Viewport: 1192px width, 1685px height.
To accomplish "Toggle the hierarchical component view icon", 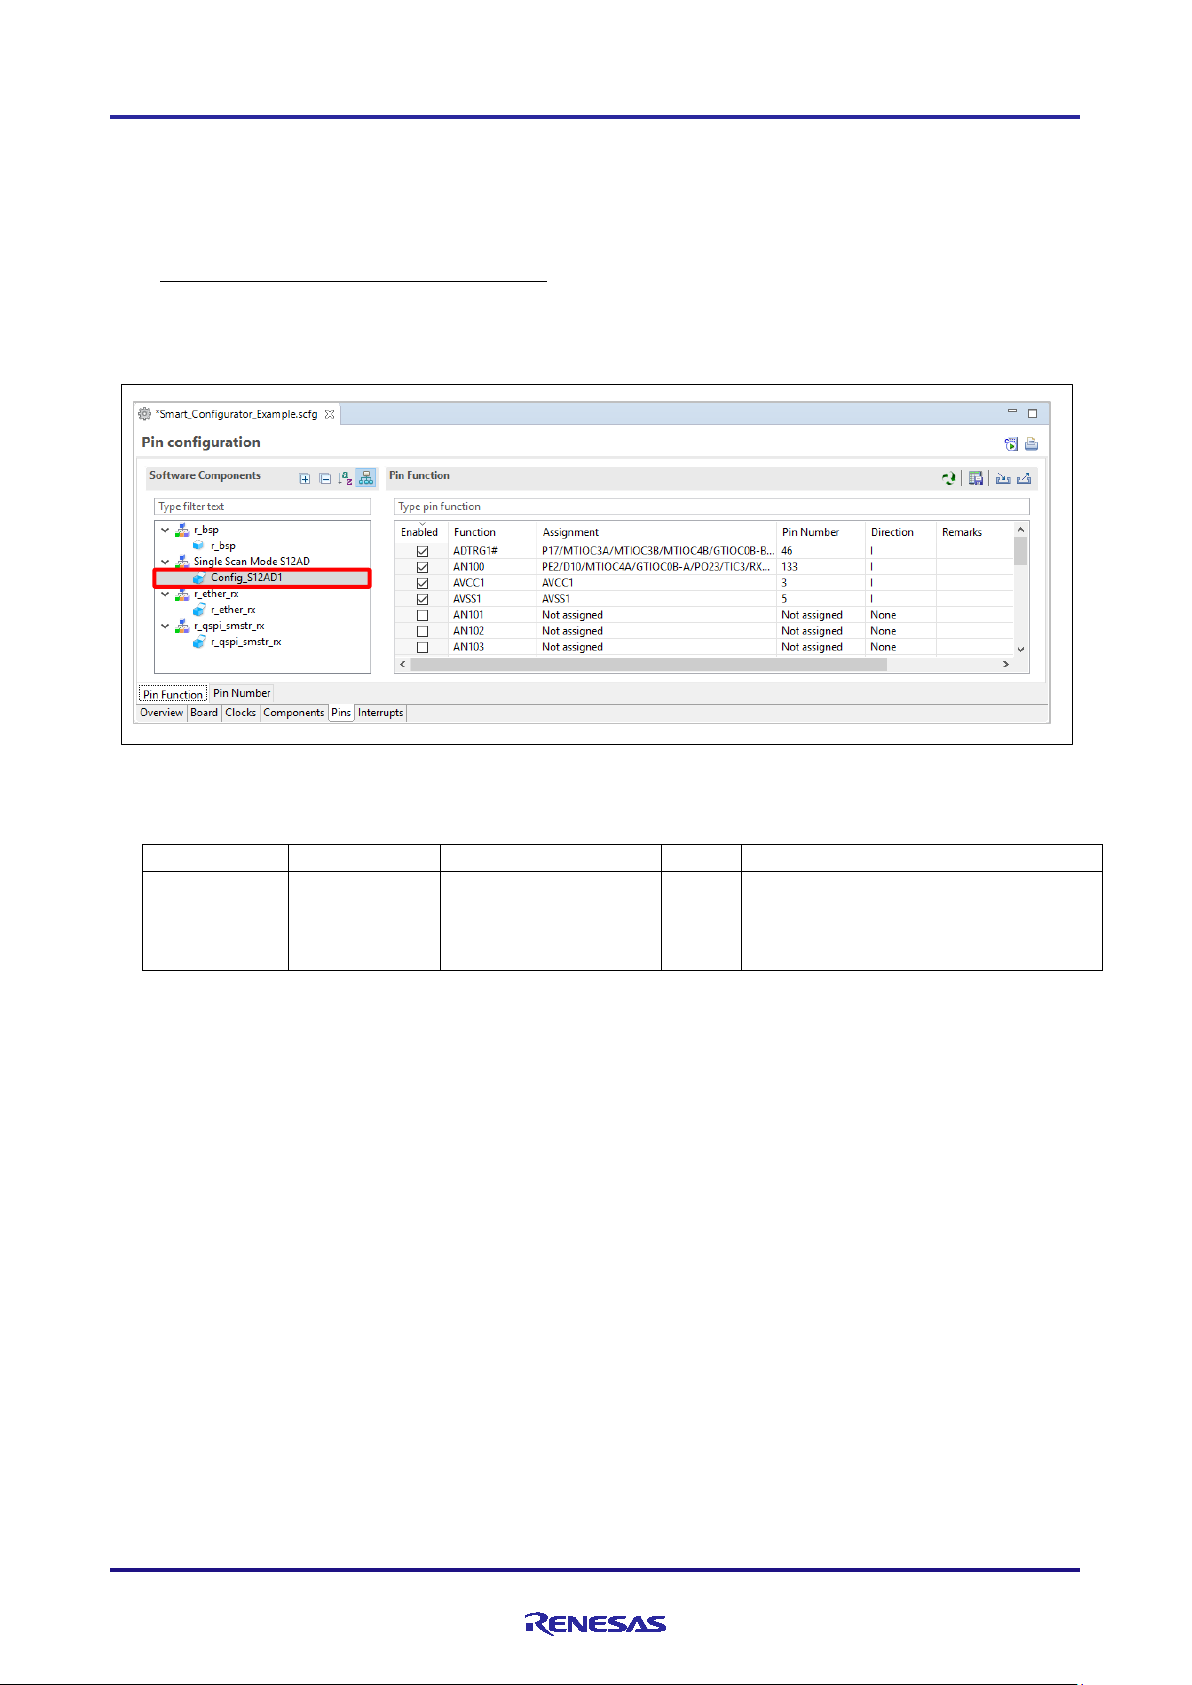I will click(366, 479).
